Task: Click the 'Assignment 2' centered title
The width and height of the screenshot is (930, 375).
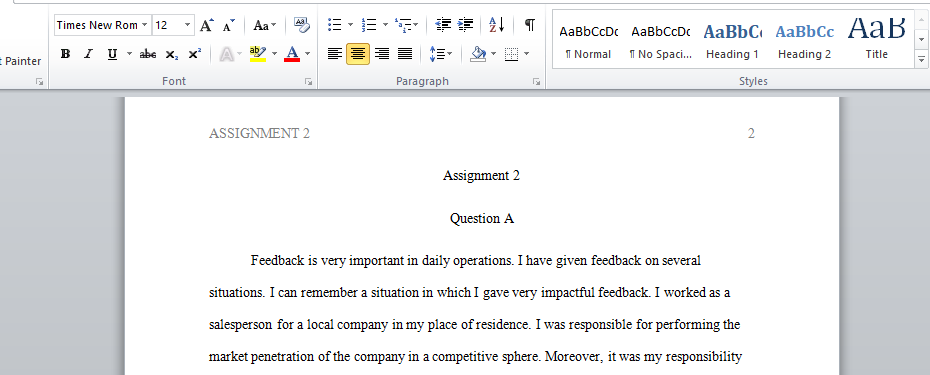Action: pyautogui.click(x=481, y=176)
